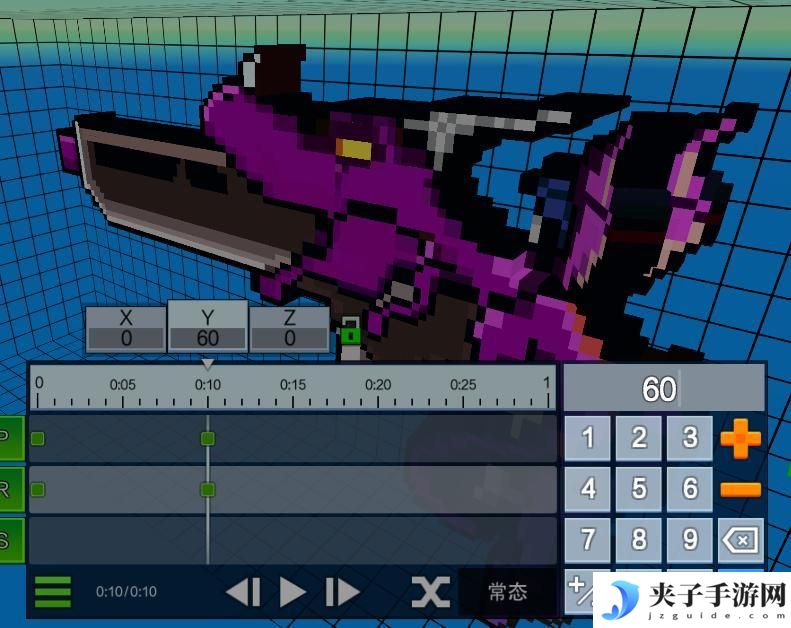Click the orange minus decrement icon
Viewport: 791px width, 628px height.
pyautogui.click(x=741, y=489)
